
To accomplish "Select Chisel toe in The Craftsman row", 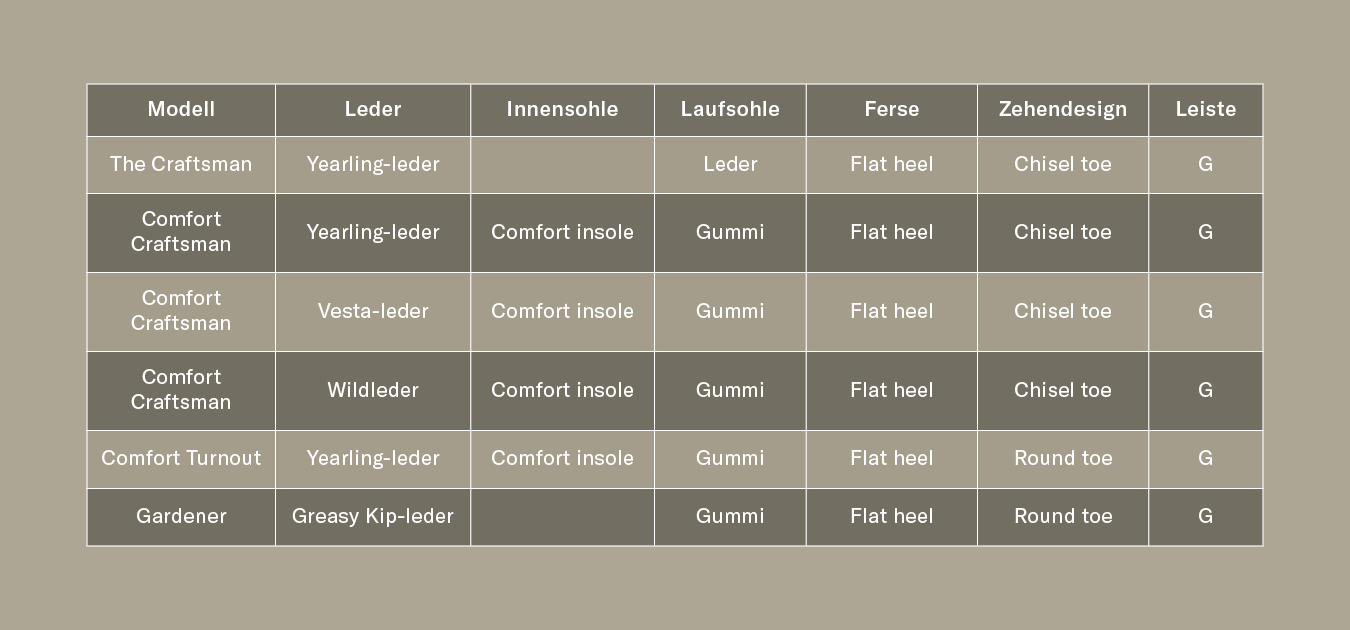I will click(1062, 164).
